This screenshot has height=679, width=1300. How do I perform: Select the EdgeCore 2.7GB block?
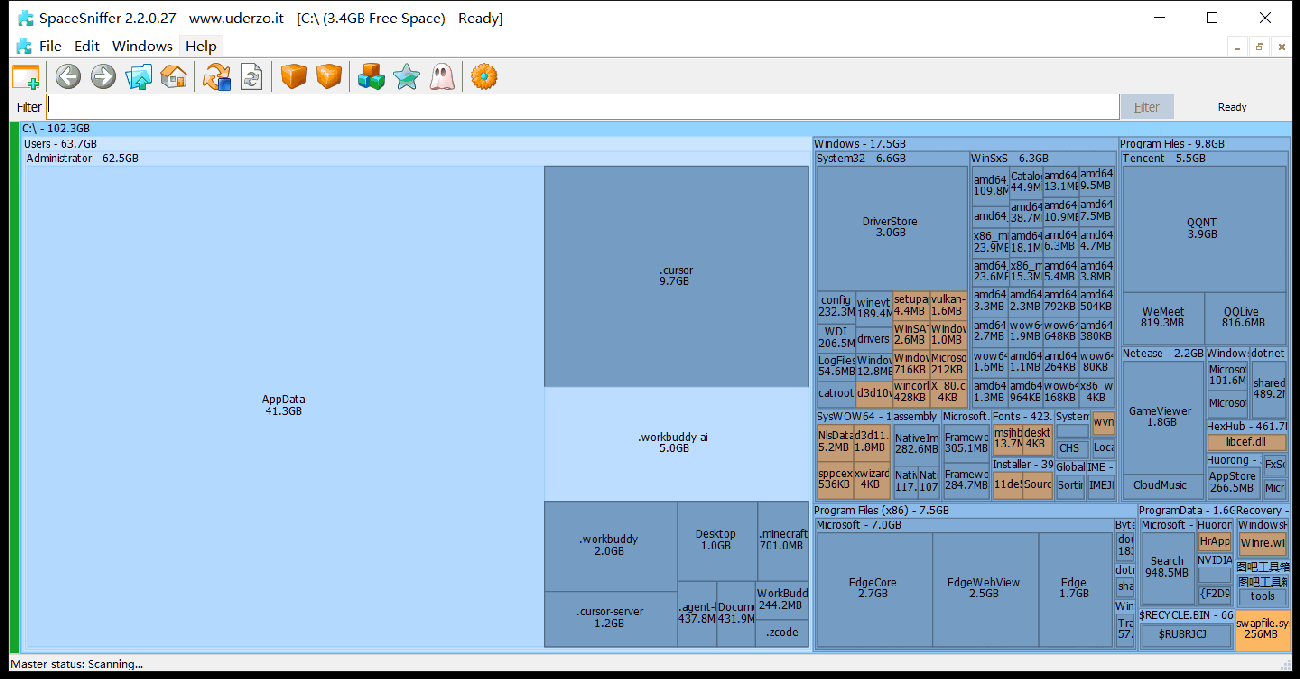point(873,588)
